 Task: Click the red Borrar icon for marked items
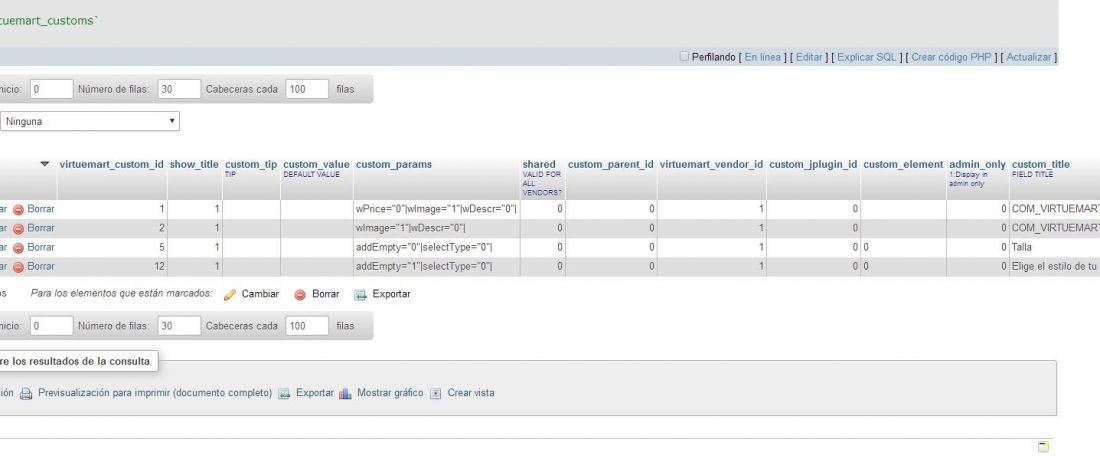[300, 295]
